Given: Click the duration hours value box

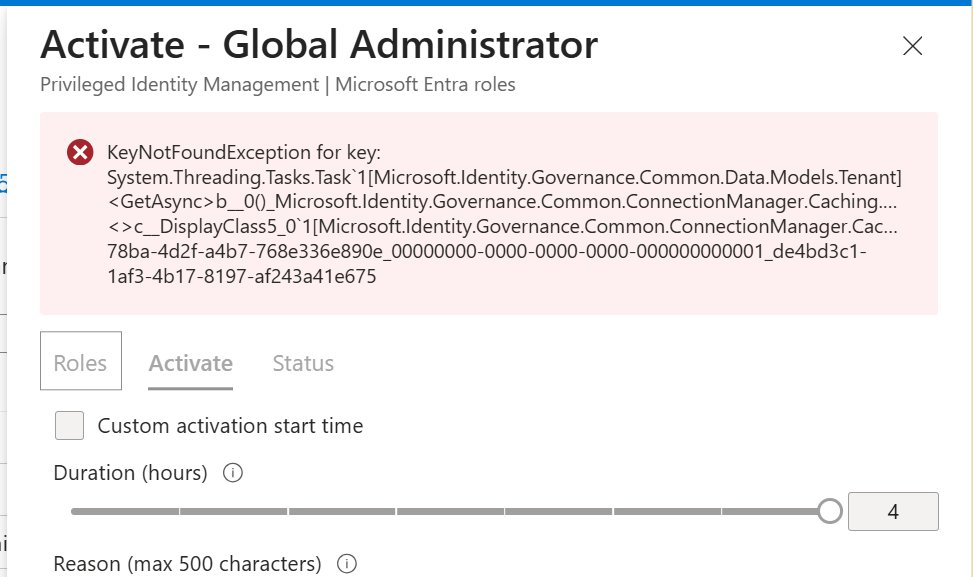Looking at the screenshot, I should [x=893, y=512].
